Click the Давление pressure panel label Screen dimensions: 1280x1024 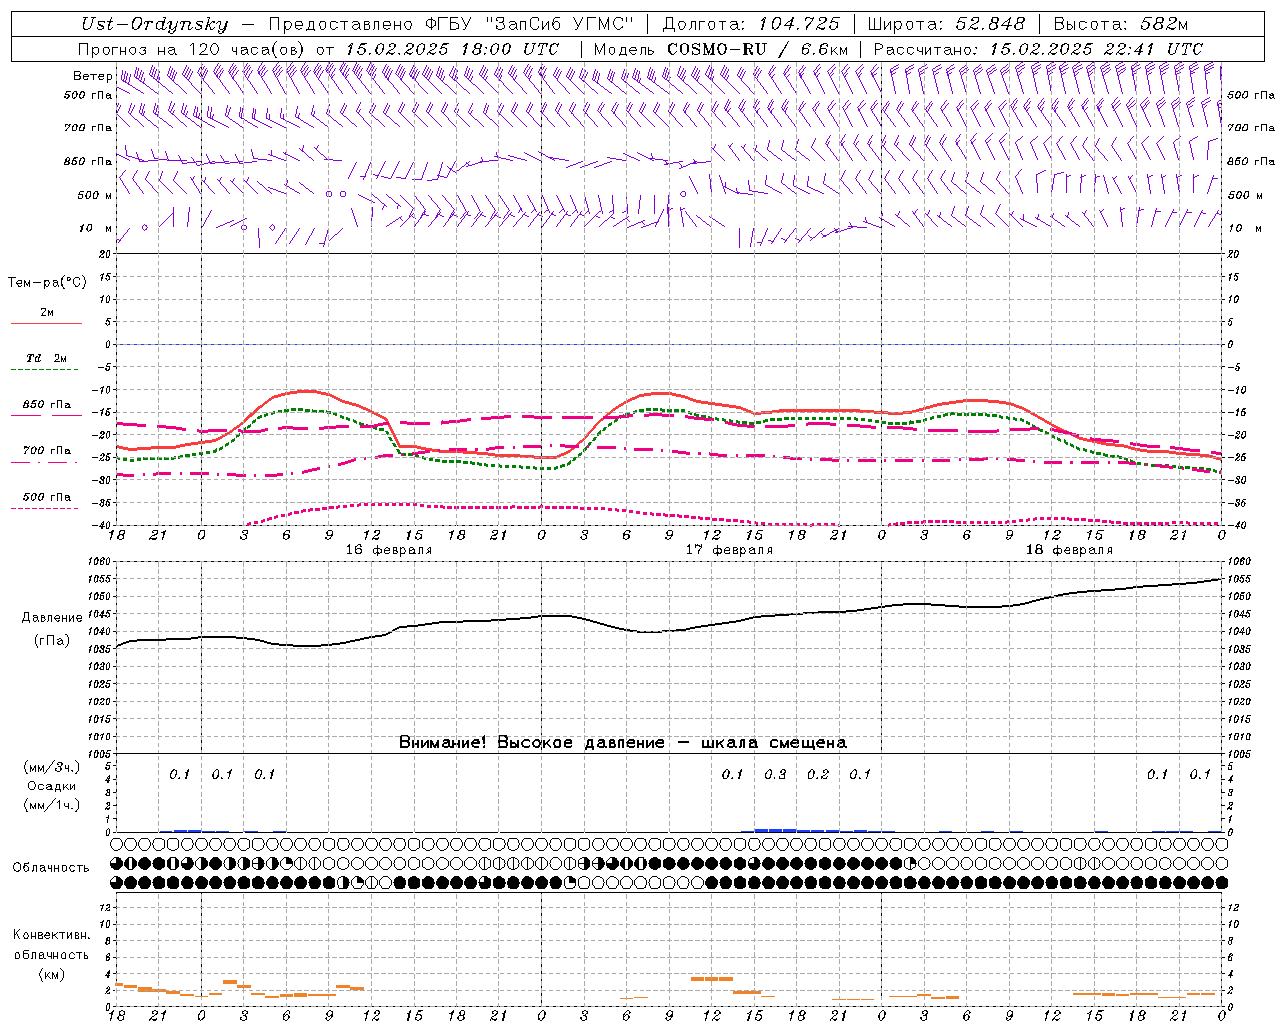[x=52, y=618]
